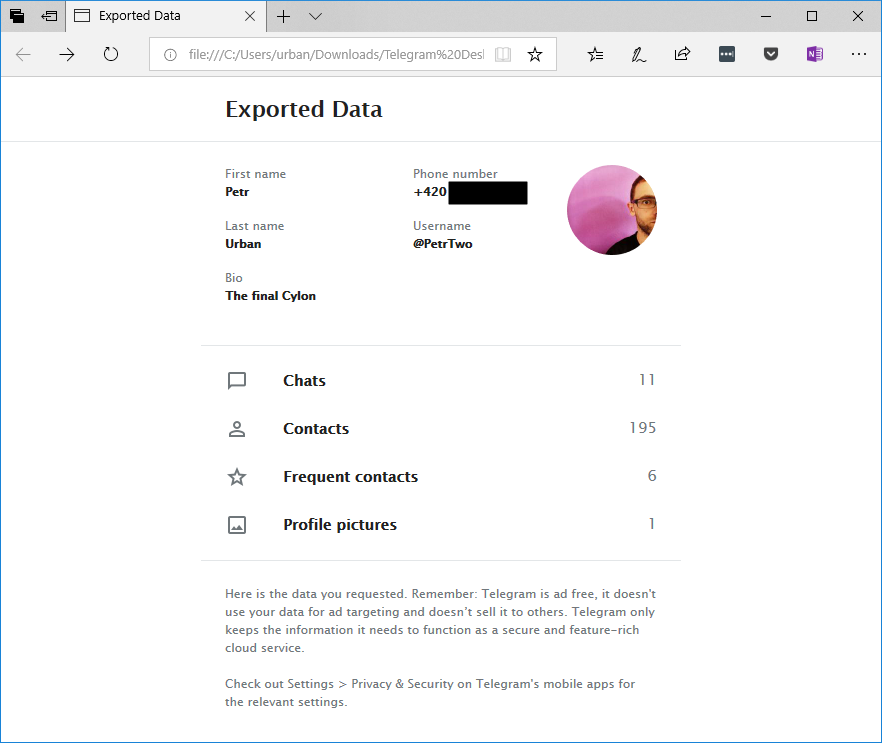Click the @PetrTwo username text
The image size is (882, 743).
443,244
